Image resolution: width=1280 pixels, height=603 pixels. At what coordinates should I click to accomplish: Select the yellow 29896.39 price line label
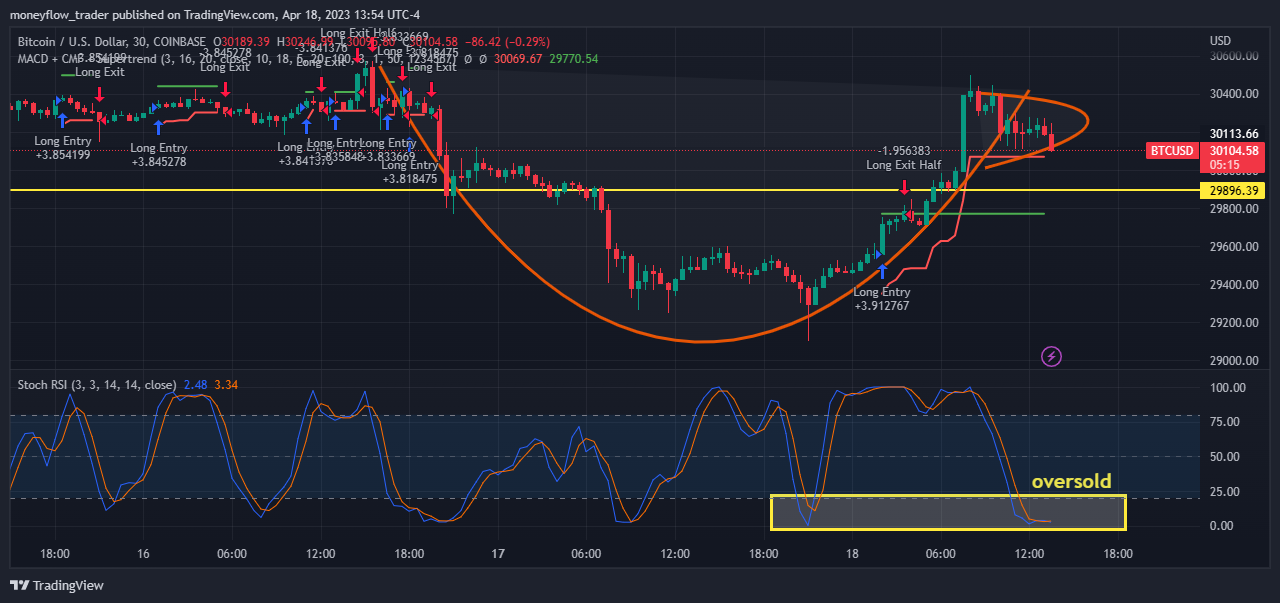1234,190
